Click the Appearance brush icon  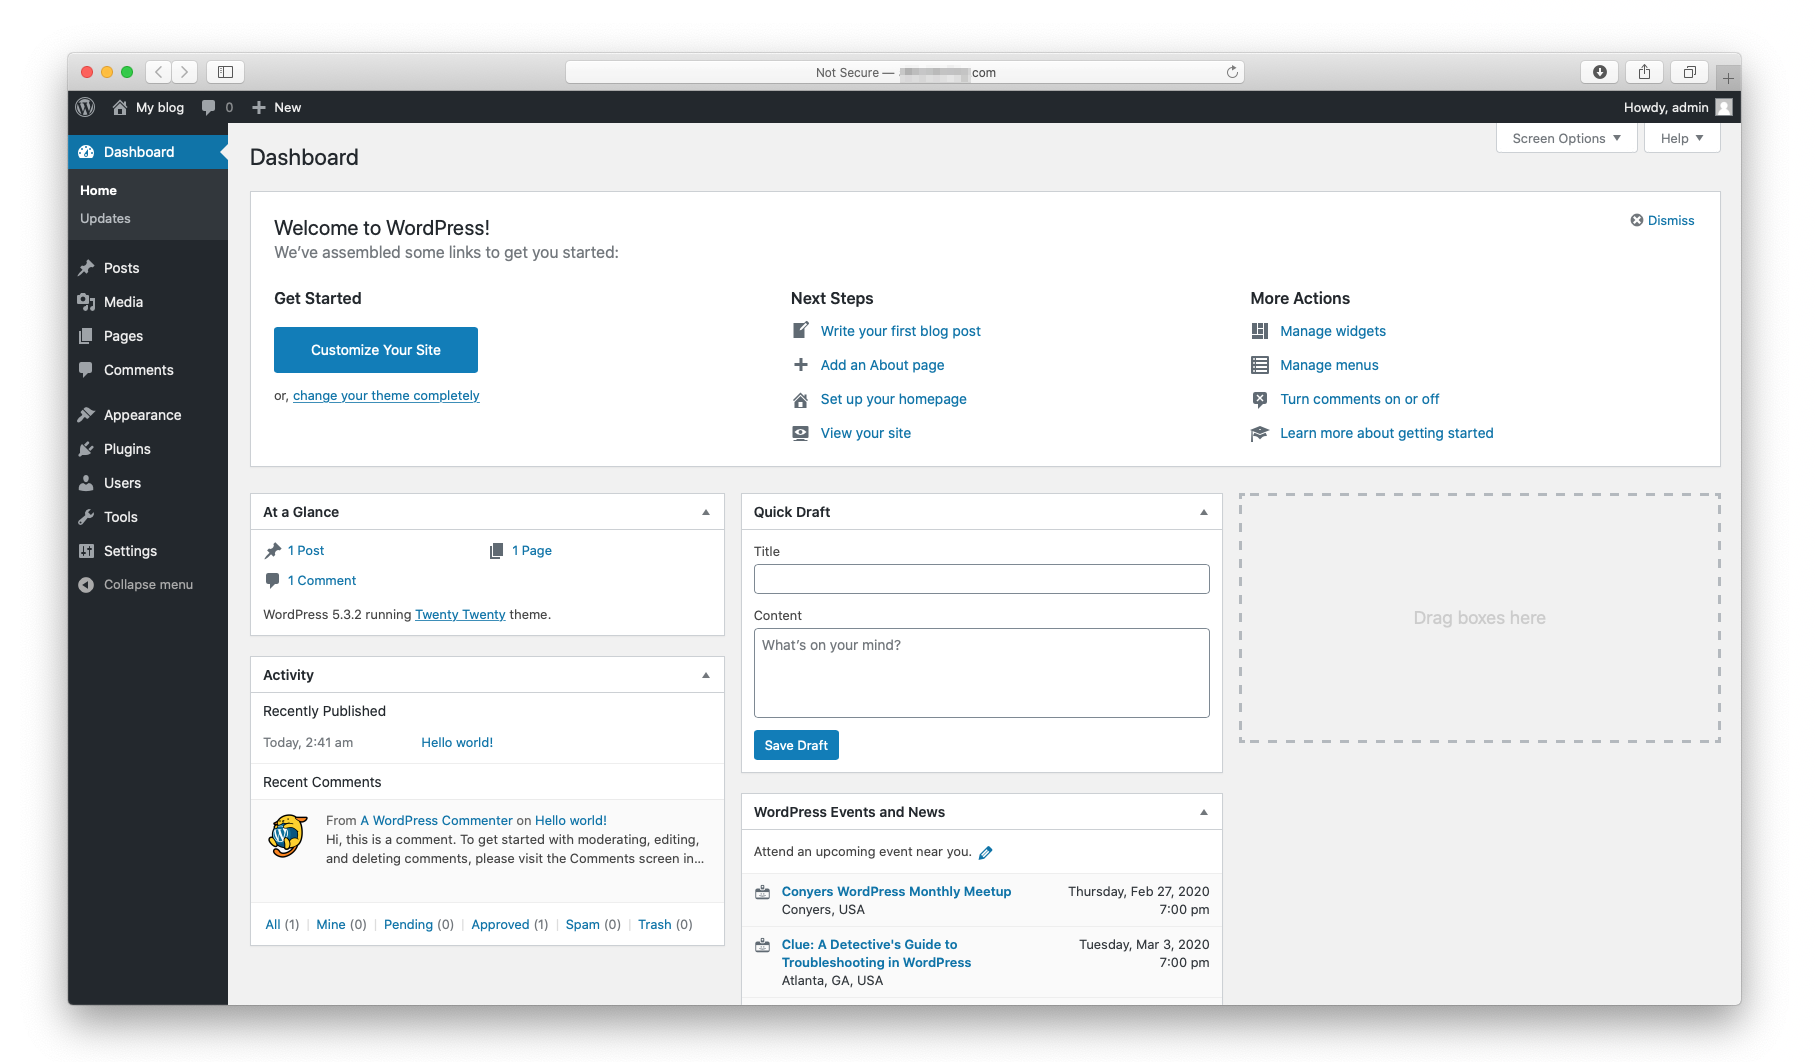(87, 415)
